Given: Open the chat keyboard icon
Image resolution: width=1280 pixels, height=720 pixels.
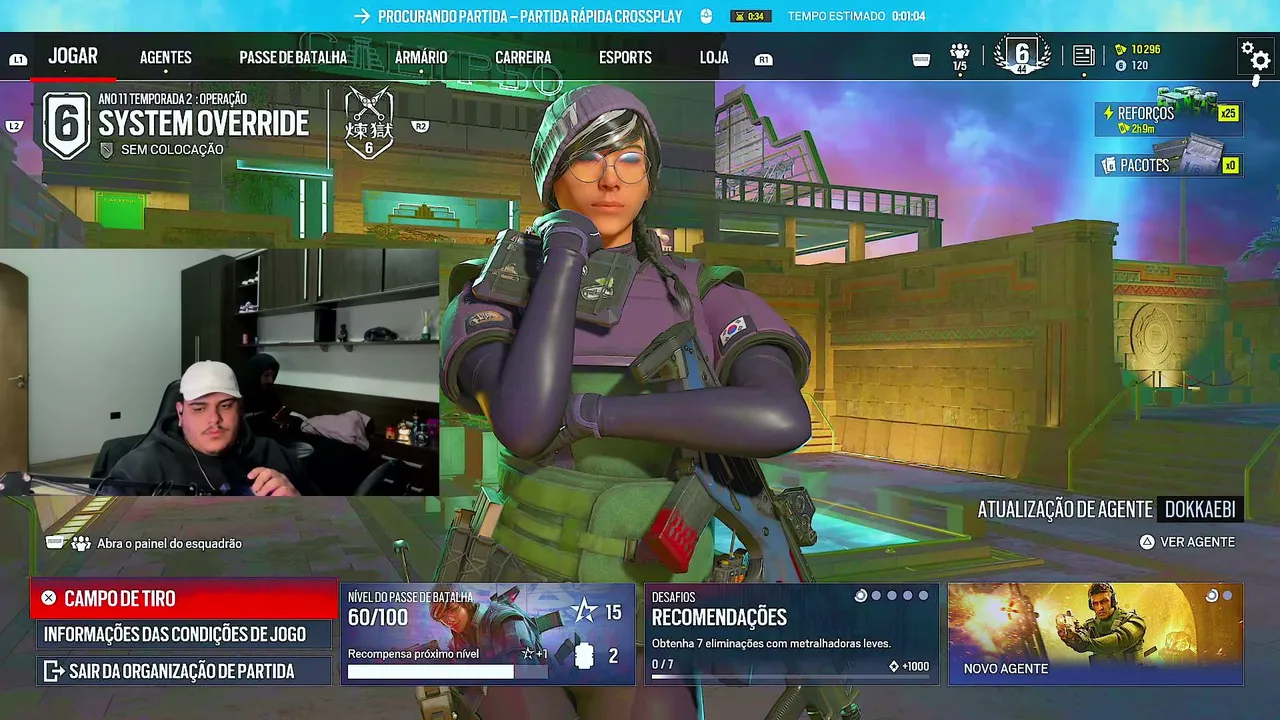Looking at the screenshot, I should coord(921,60).
